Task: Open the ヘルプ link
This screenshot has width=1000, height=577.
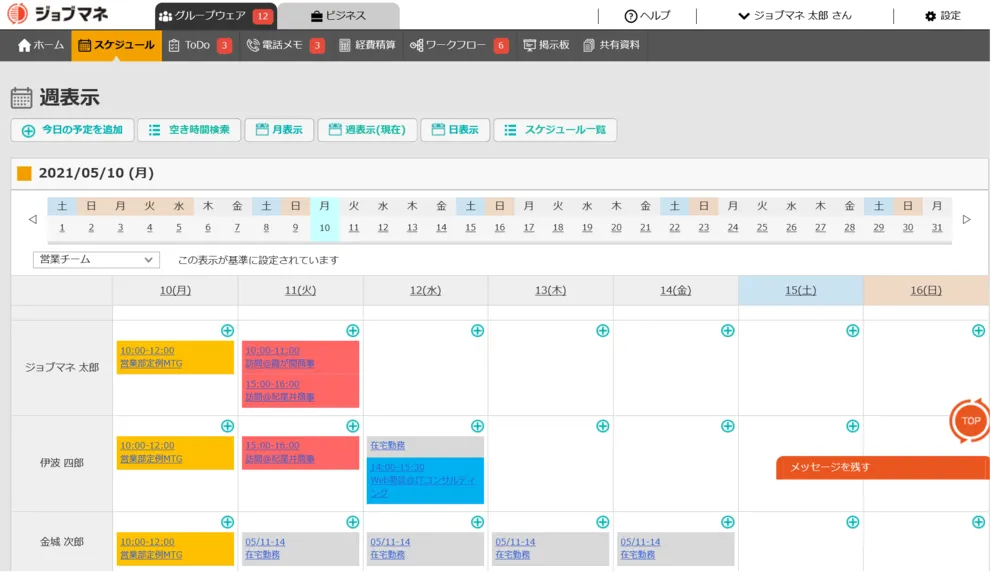Action: coord(647,16)
